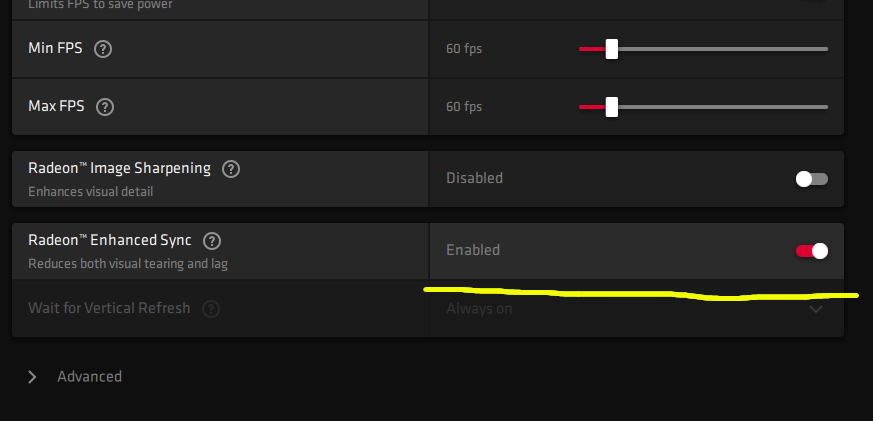Click the Max FPS 60 fps value
Image resolution: width=873 pixels, height=421 pixels.
coord(463,107)
